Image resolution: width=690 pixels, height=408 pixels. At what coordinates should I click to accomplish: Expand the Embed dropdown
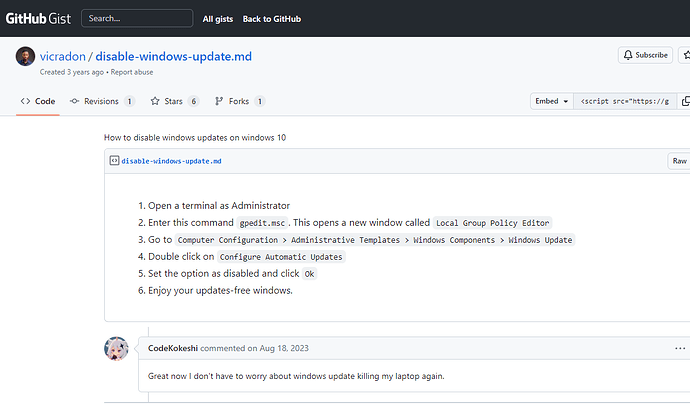552,101
